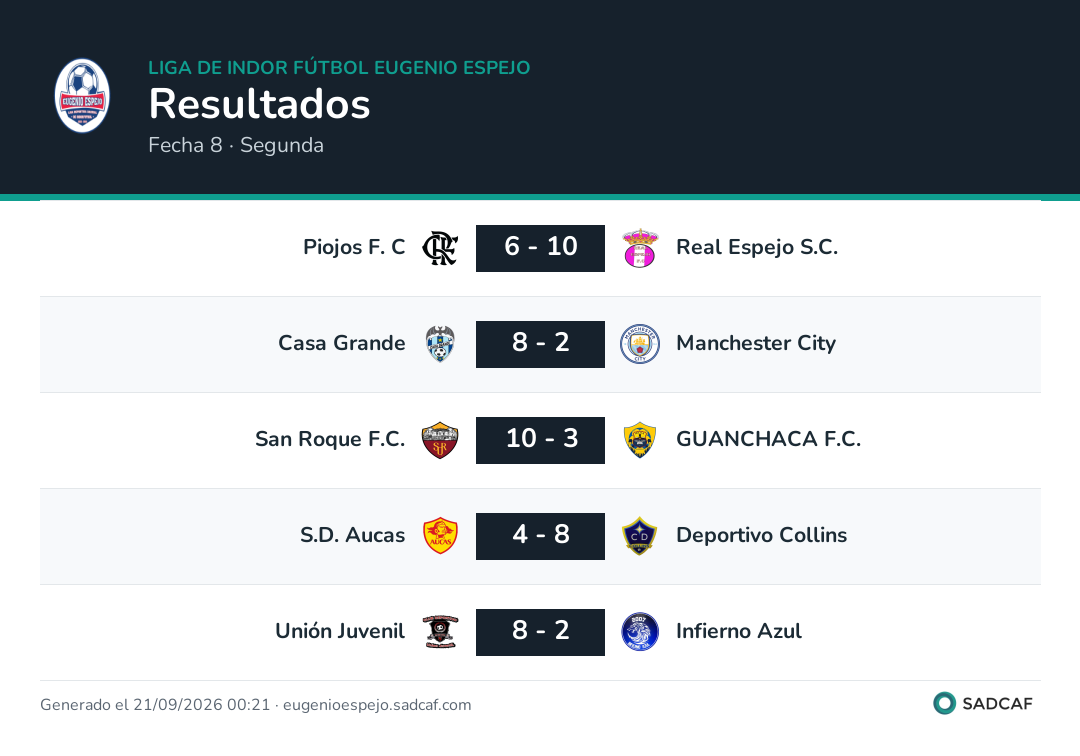Select the Casa Grande team badge

tap(440, 344)
